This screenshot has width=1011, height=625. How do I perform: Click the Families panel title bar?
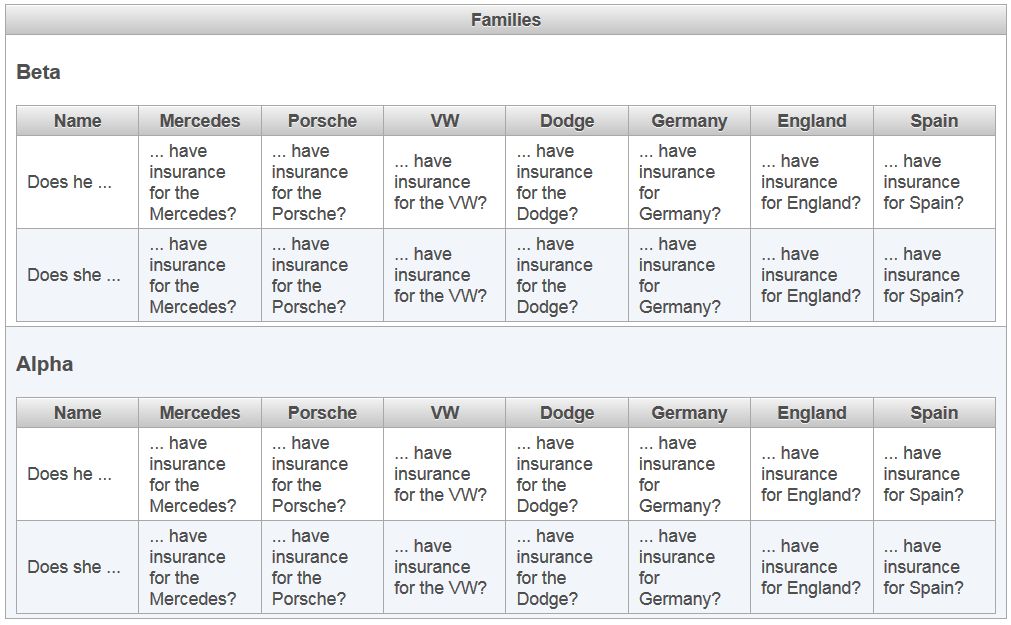pyautogui.click(x=505, y=20)
